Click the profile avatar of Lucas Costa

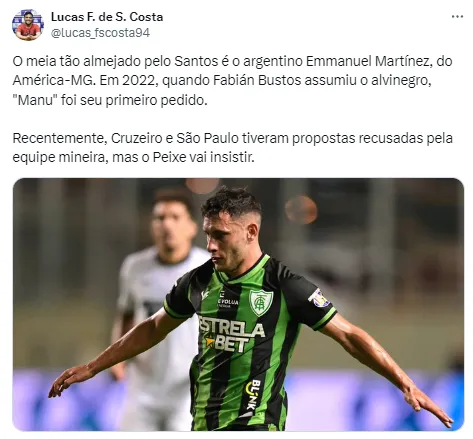tap(28, 25)
